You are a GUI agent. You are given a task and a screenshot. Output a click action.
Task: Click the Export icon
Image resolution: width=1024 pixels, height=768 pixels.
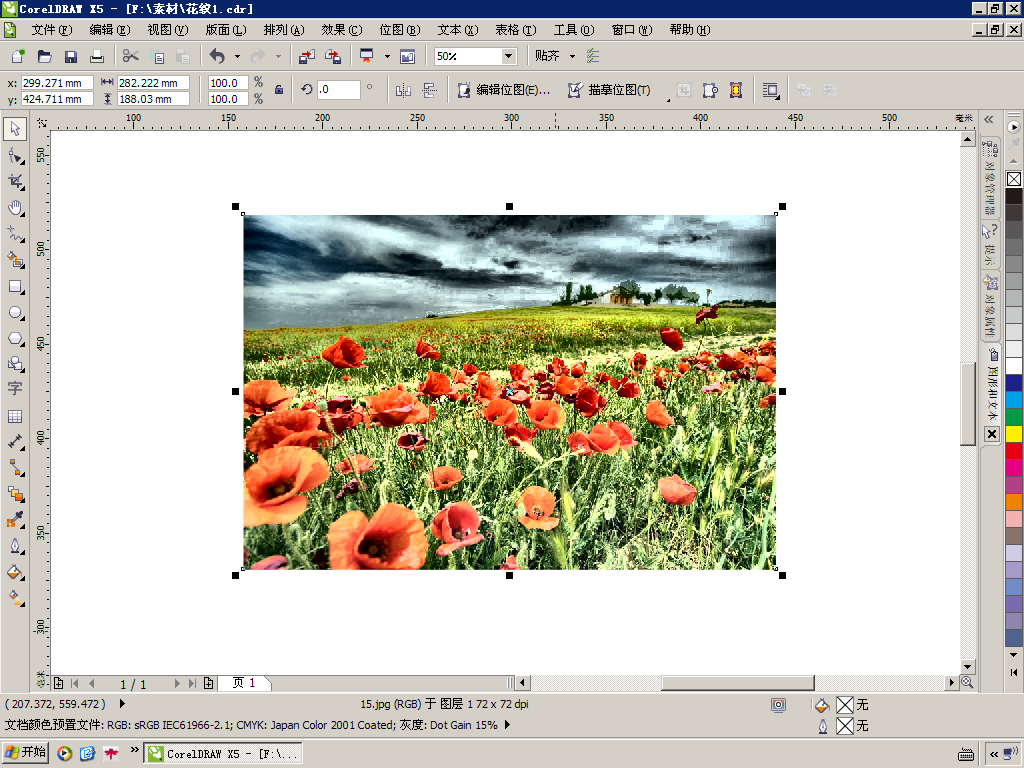pos(333,56)
